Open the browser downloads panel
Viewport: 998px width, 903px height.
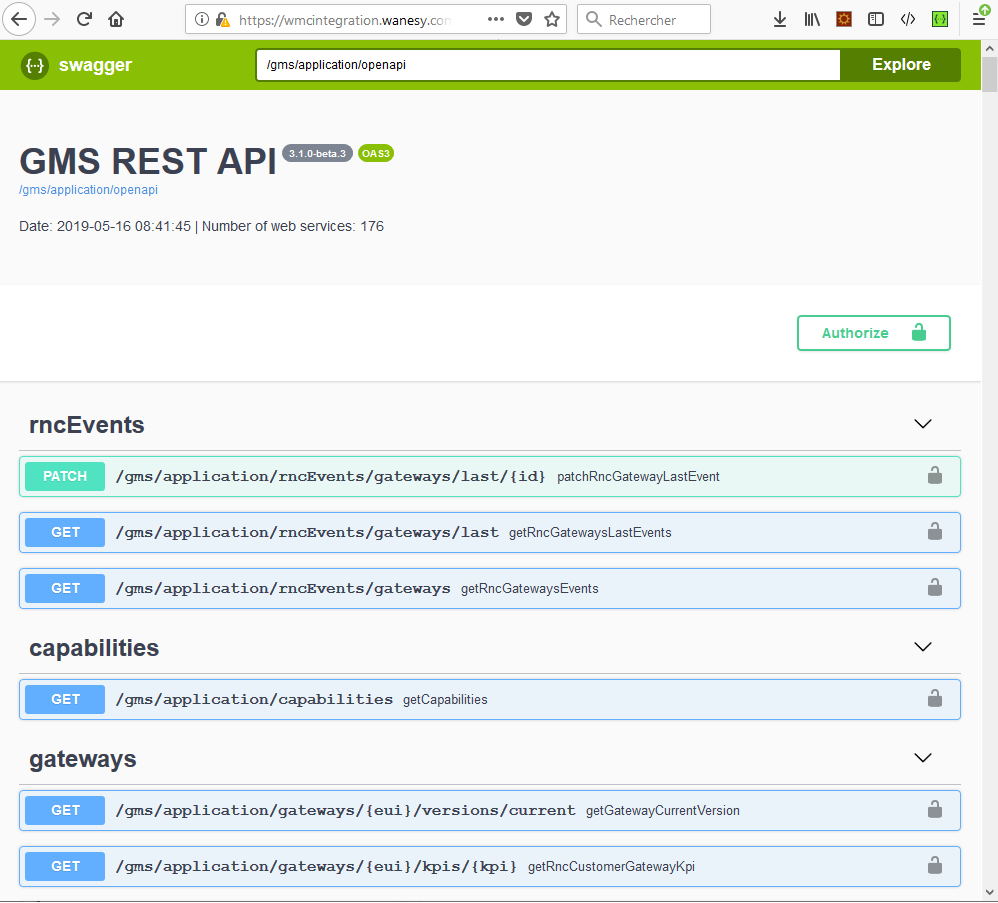click(x=780, y=19)
